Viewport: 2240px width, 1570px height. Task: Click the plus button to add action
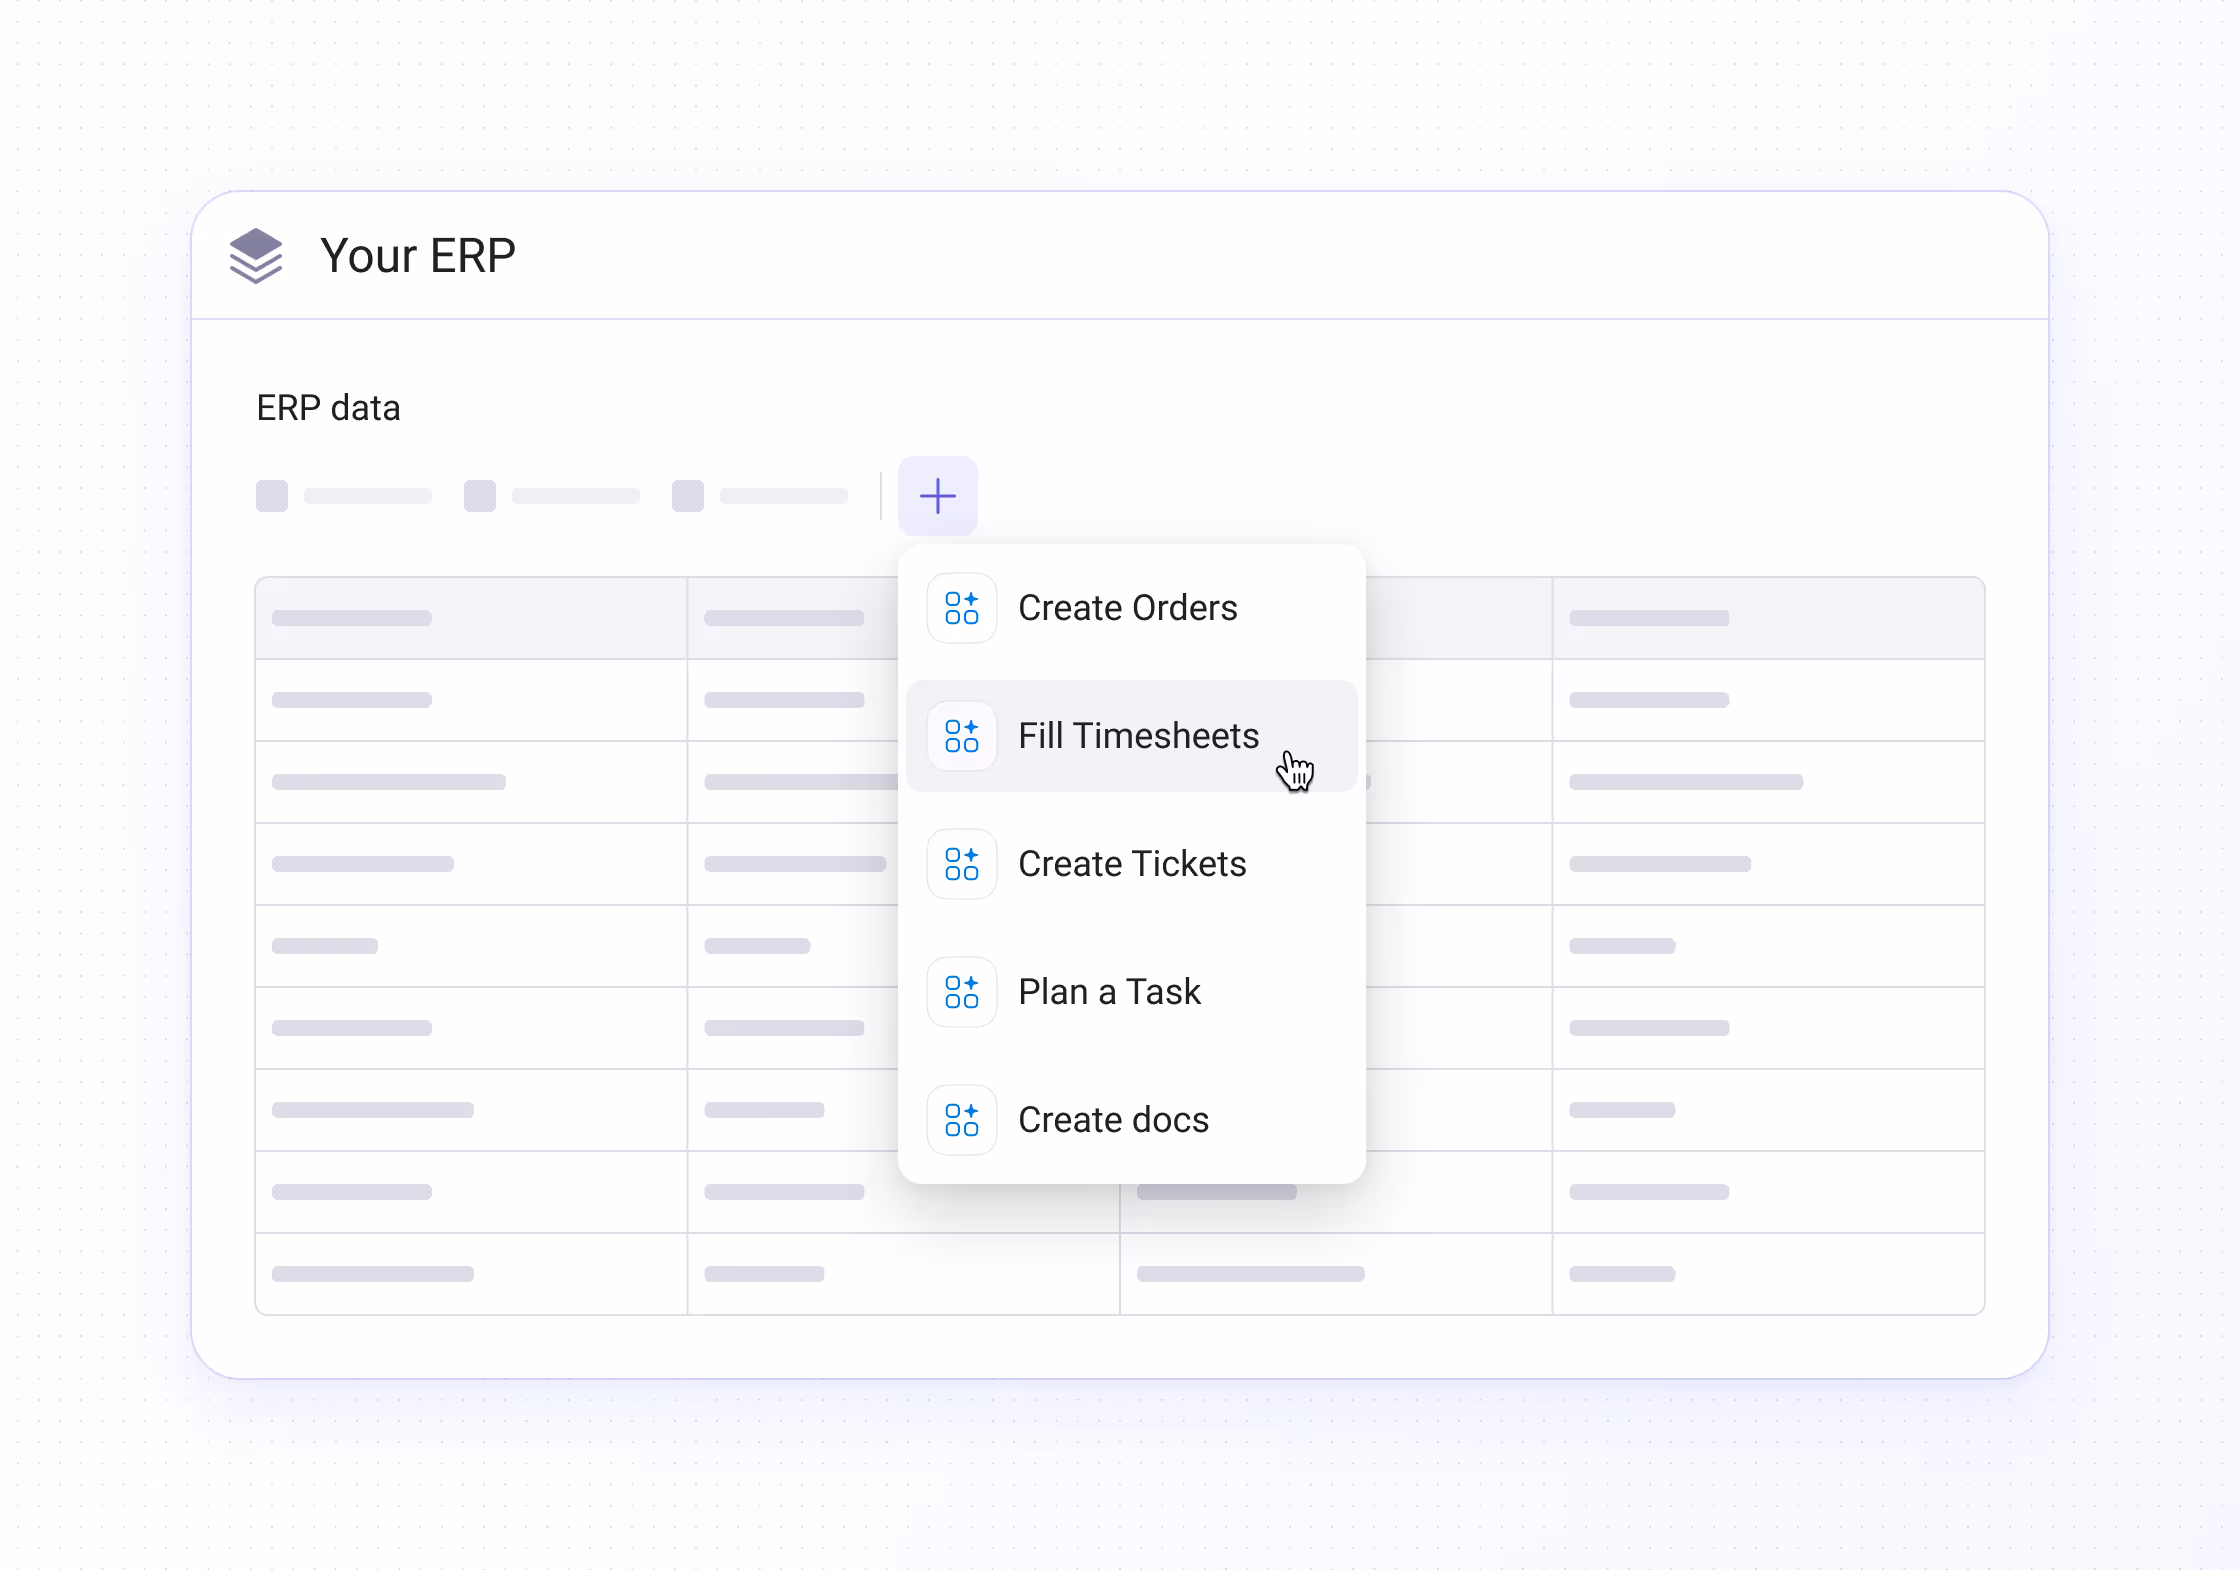[937, 496]
